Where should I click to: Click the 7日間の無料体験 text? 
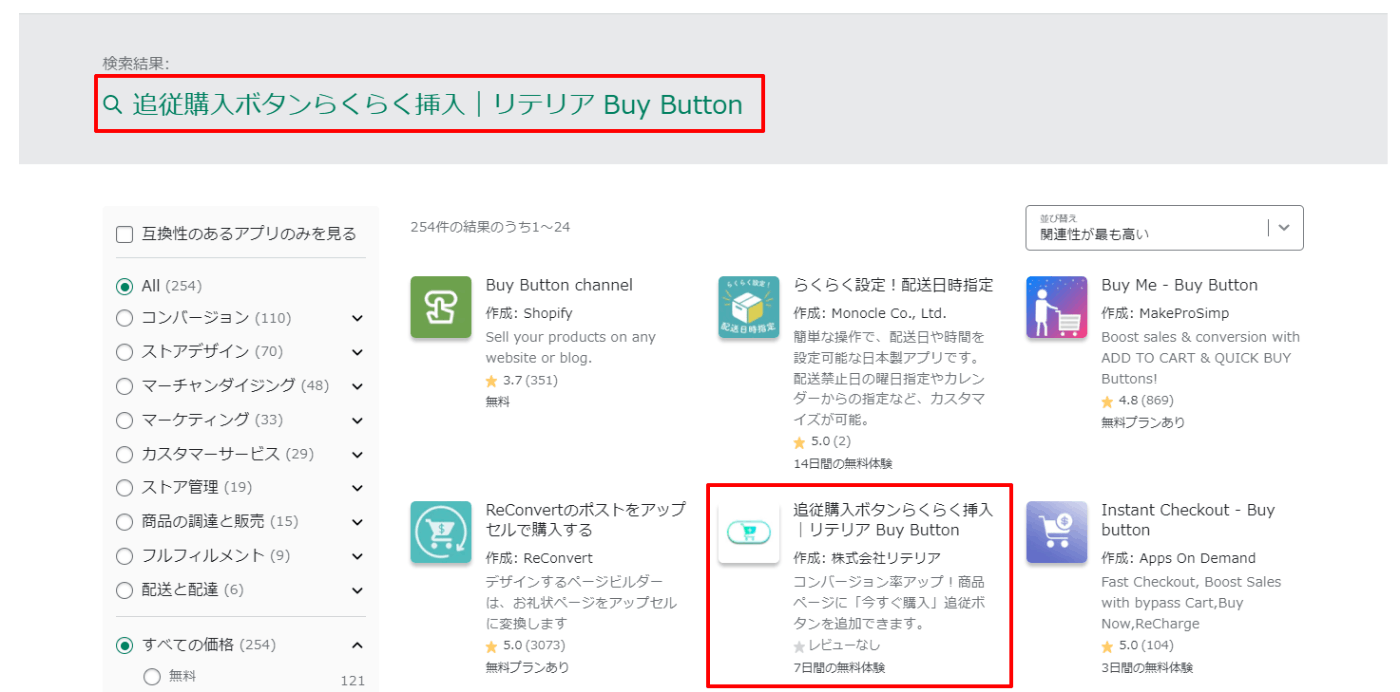coord(839,668)
